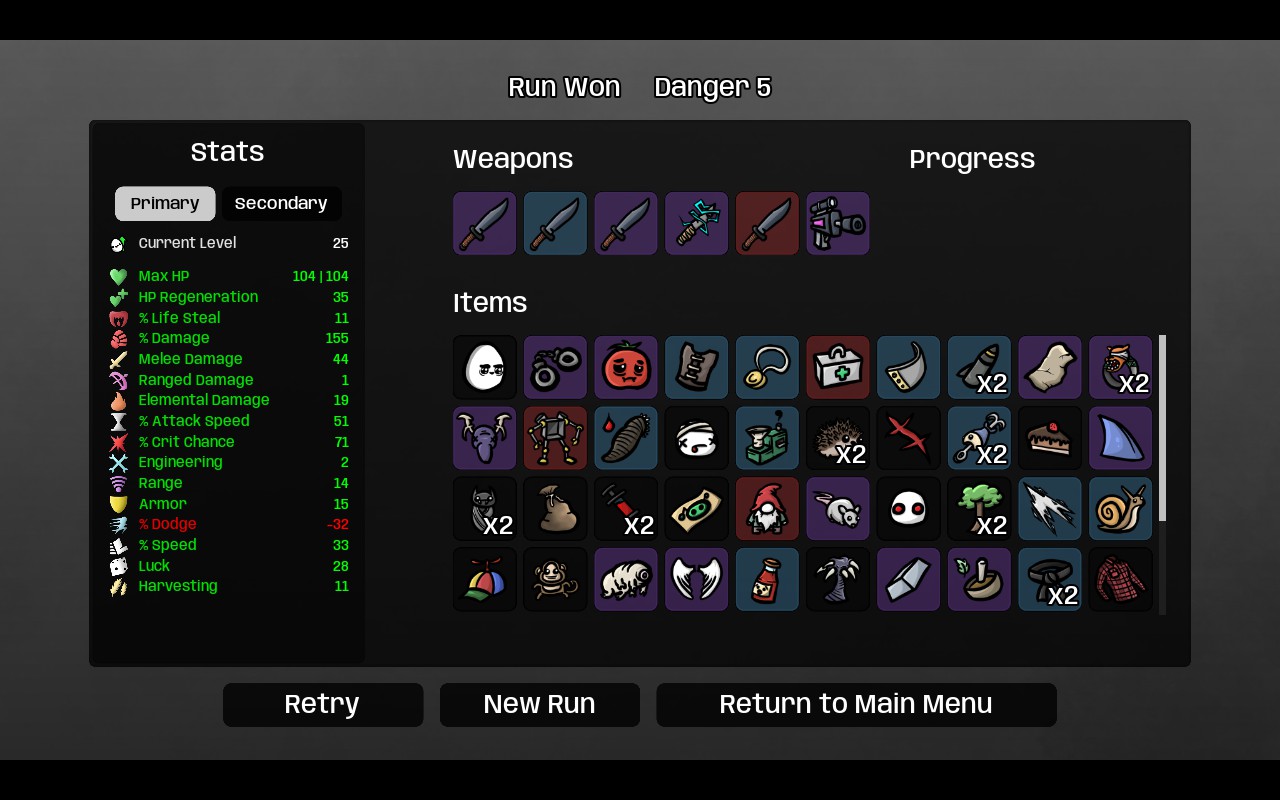Click the items list scrollbar
The height and width of the screenshot is (800, 1280).
pos(1163,428)
